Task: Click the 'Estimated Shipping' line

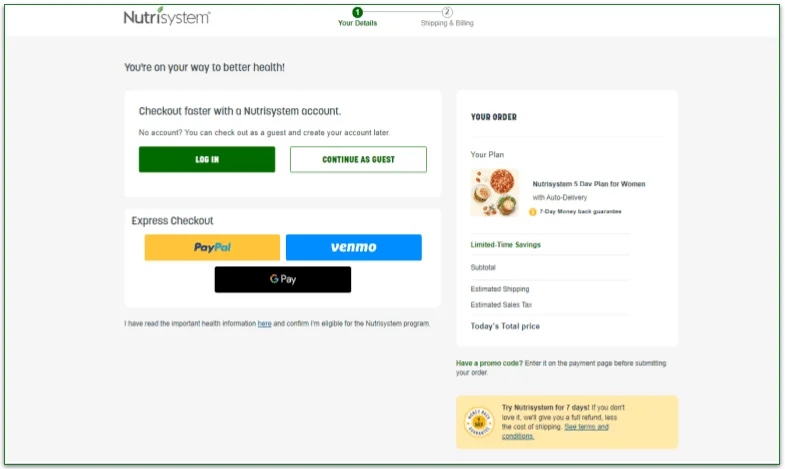Action: tap(500, 289)
